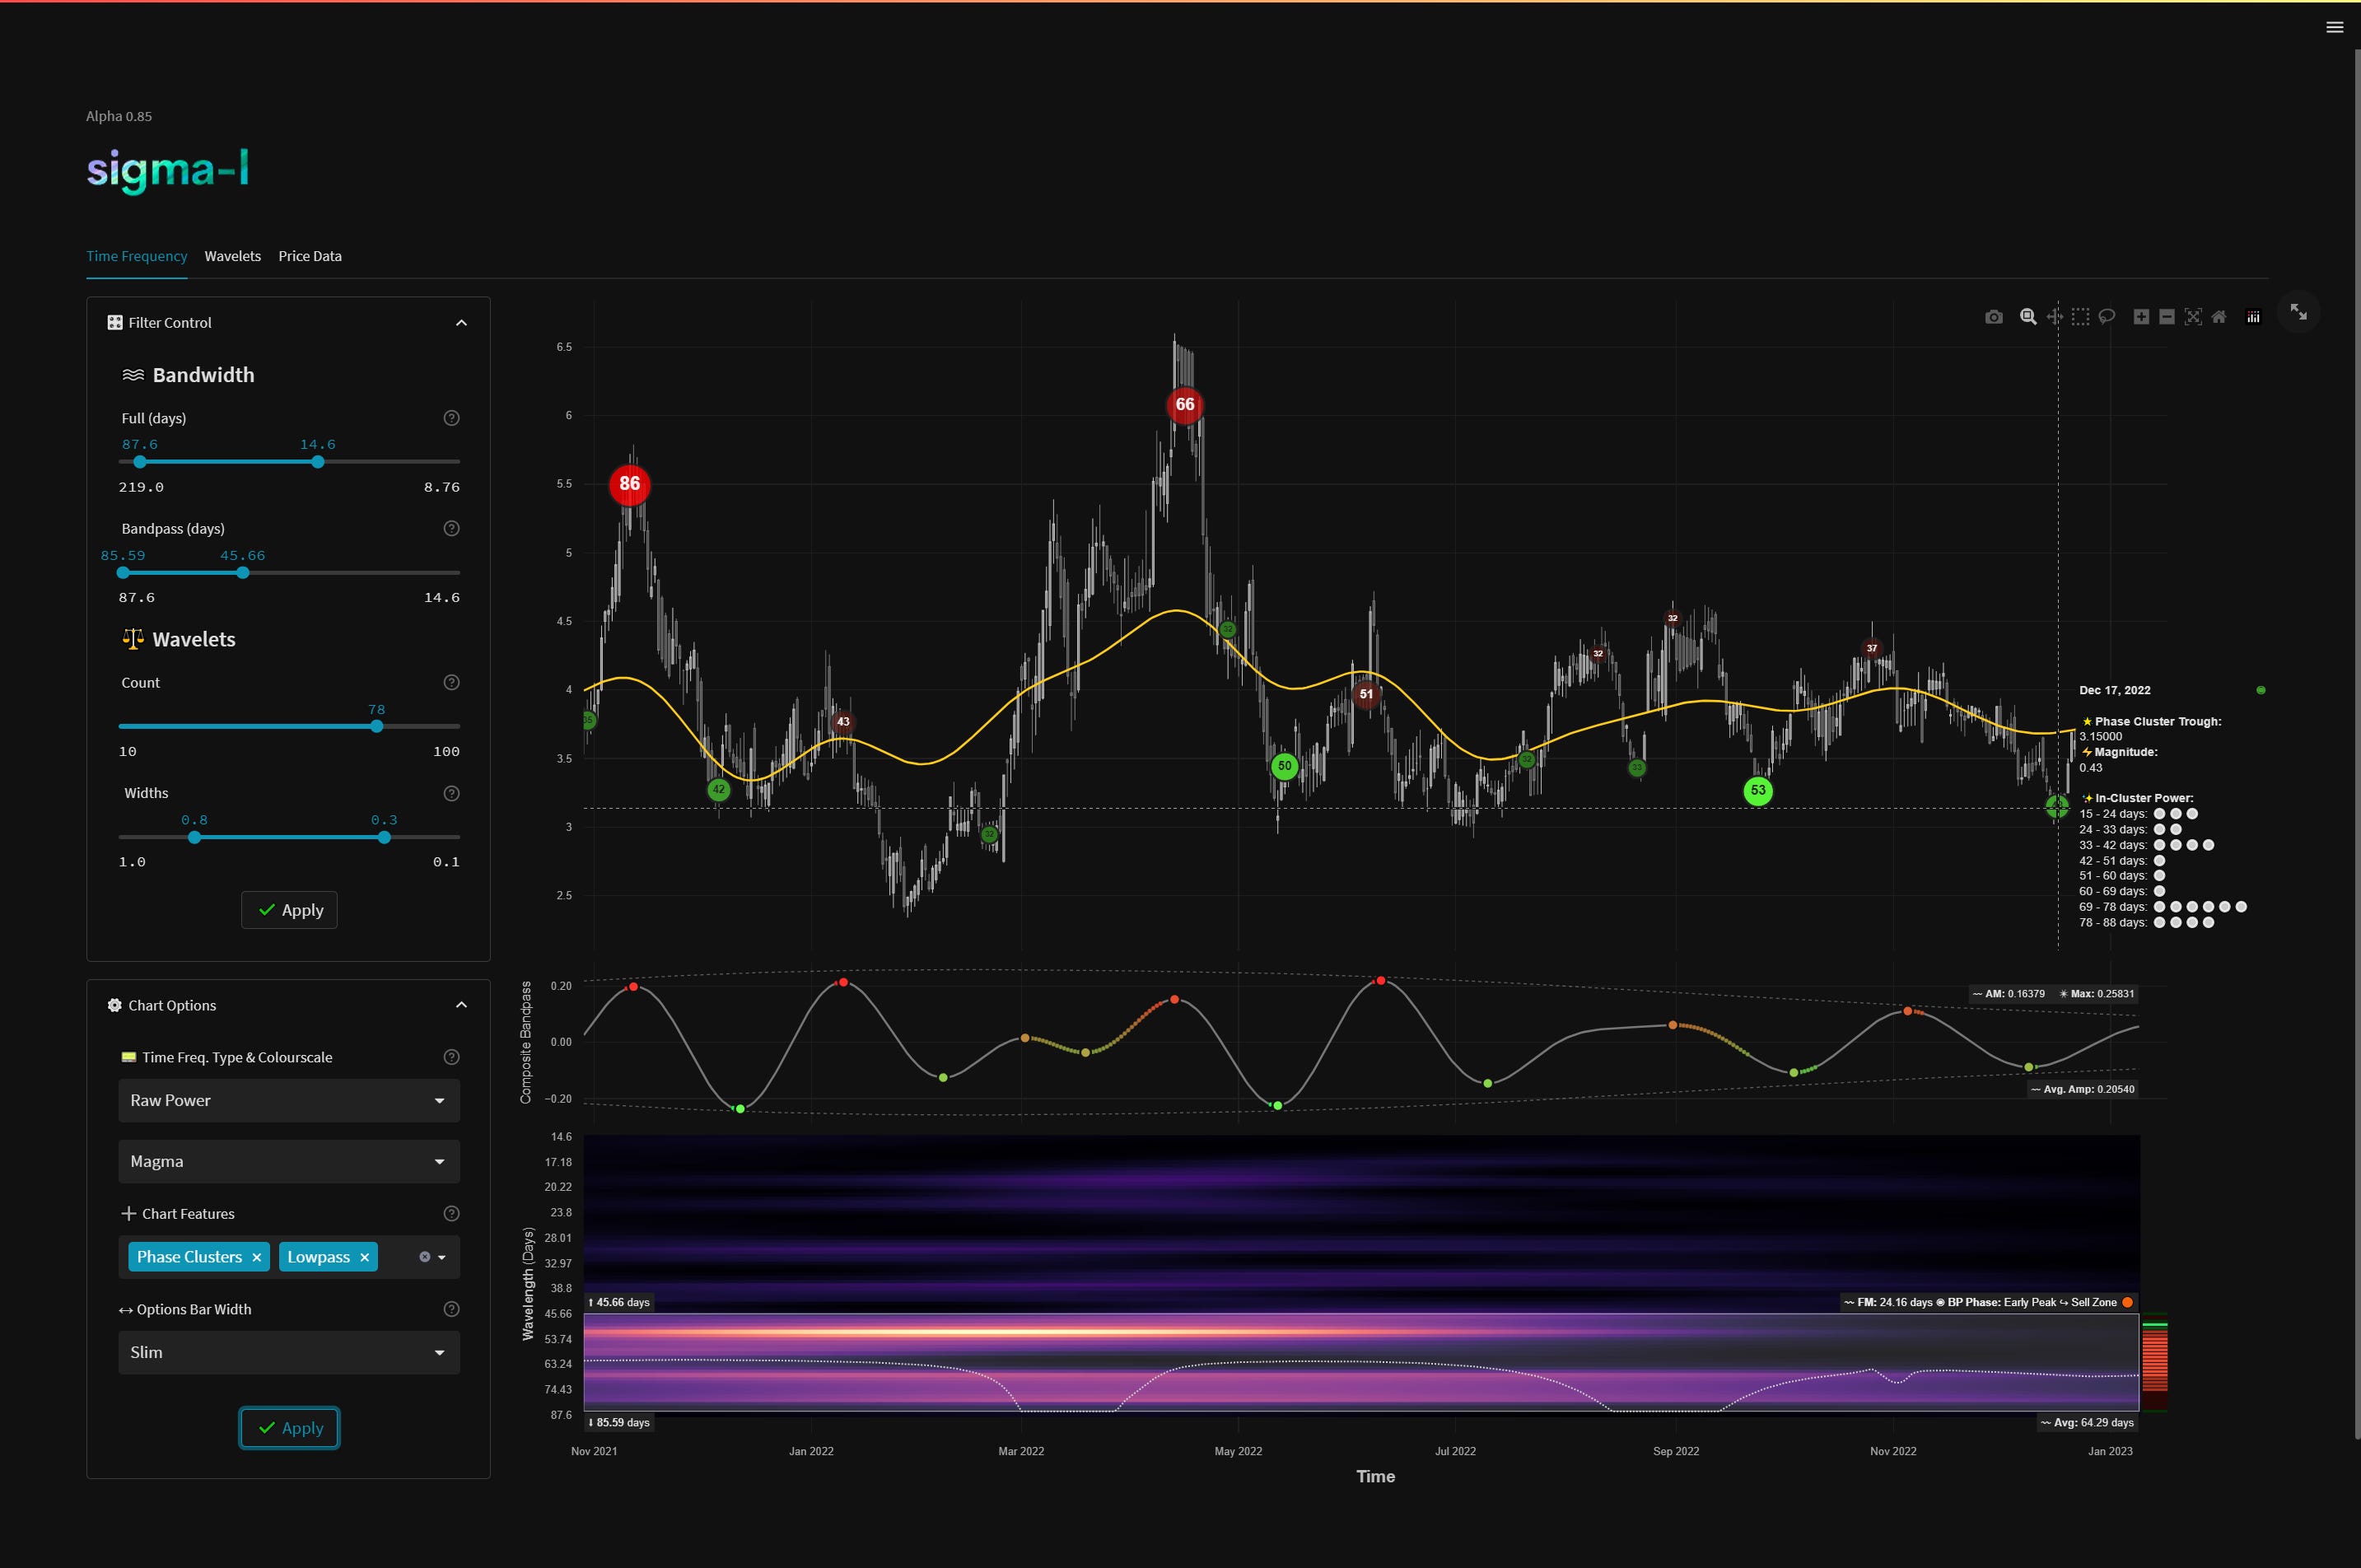Click Apply in the Filter Control panel
This screenshot has height=1568, width=2361.
pos(288,910)
